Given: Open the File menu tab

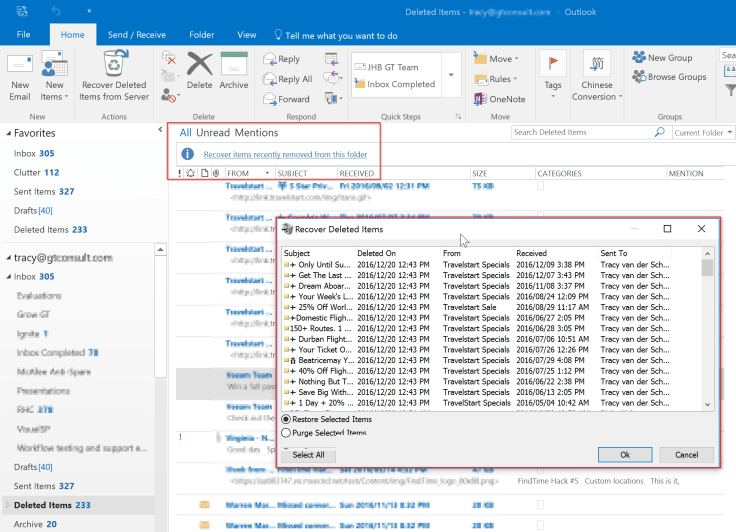Looking at the screenshot, I should 23,35.
